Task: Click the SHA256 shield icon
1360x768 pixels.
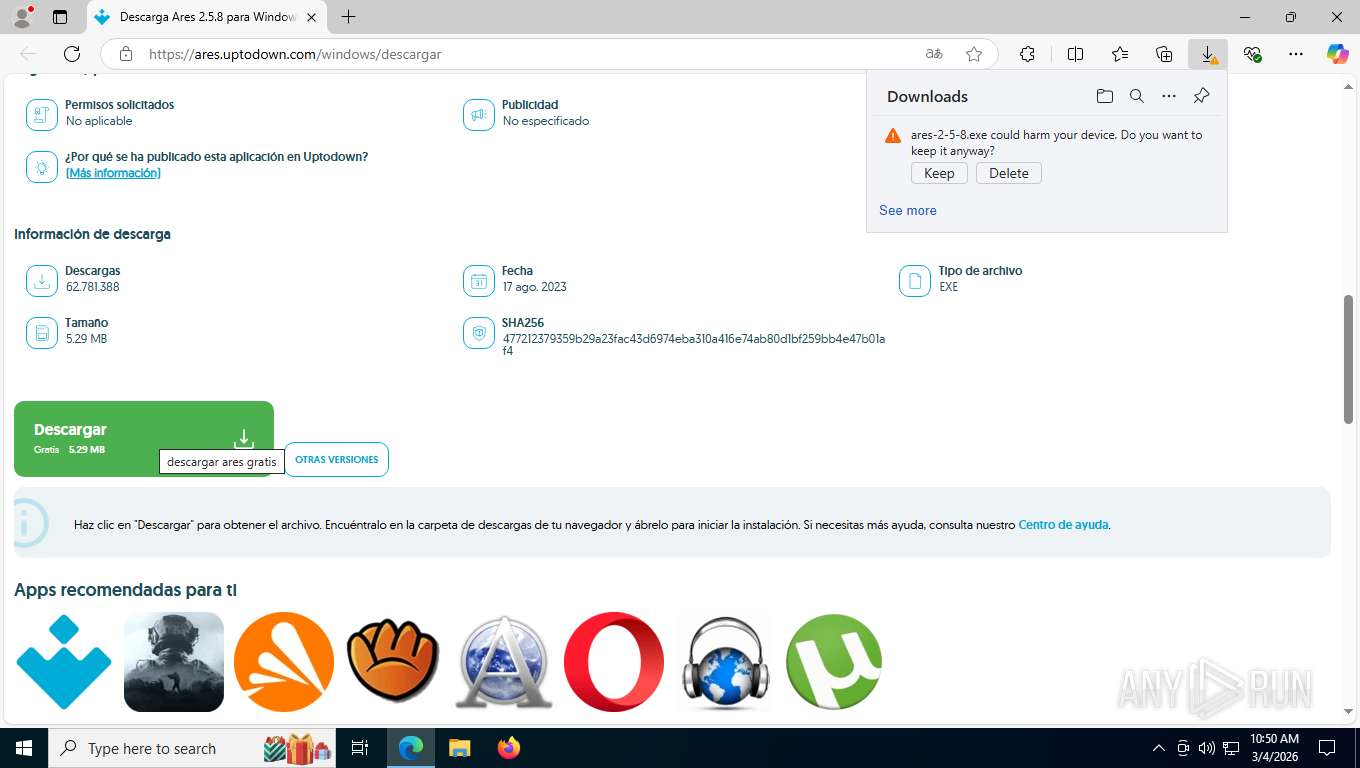Action: pos(479,333)
